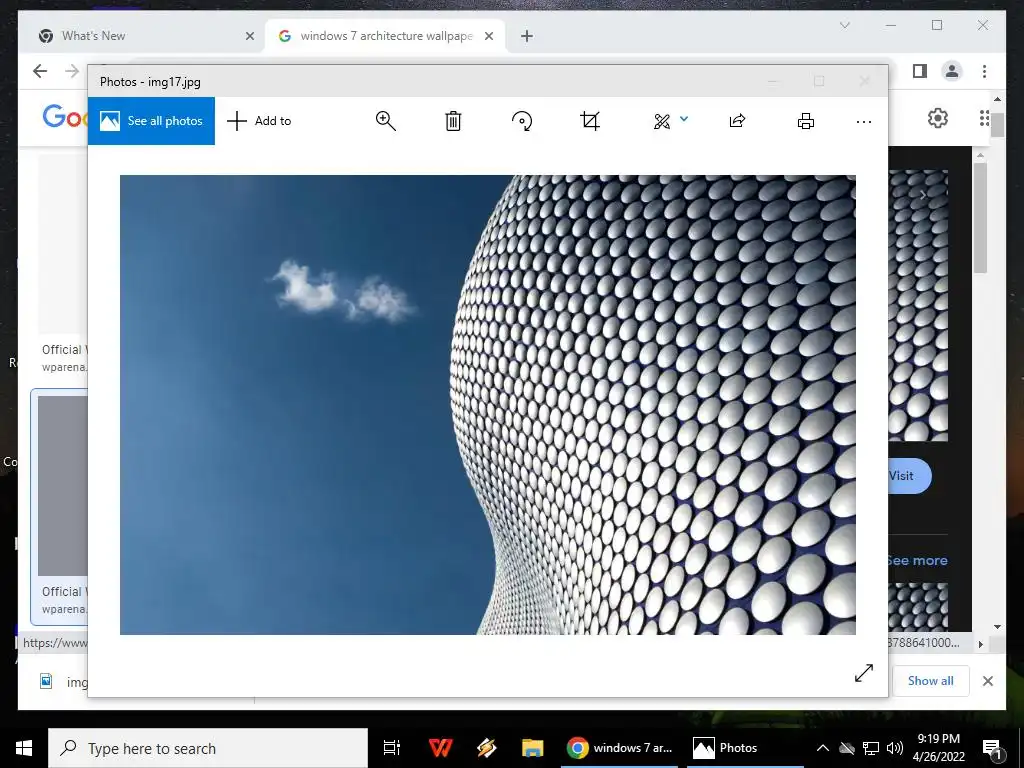Viewport: 1024px width, 768px height.
Task: Open Chrome tab search chevron
Action: coord(844,25)
